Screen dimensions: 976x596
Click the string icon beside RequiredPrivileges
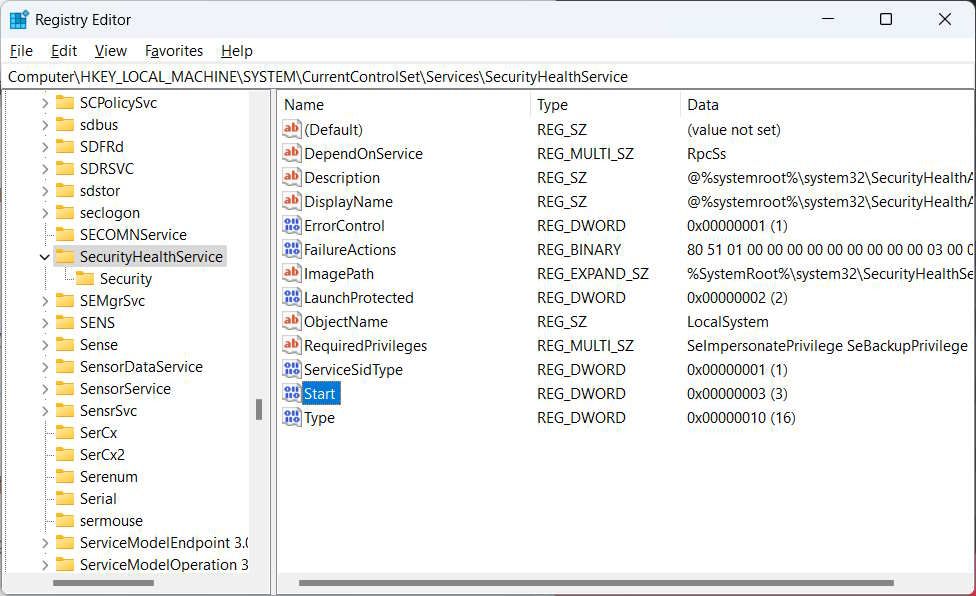pos(291,345)
